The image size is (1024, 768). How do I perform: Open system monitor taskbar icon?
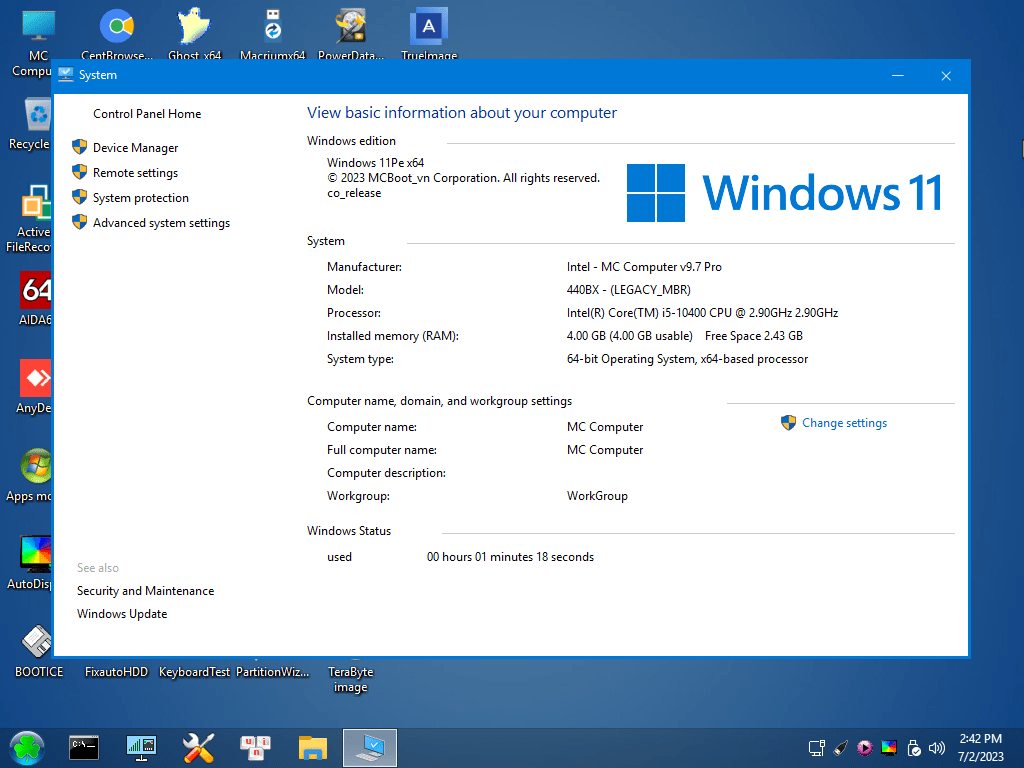click(x=141, y=748)
